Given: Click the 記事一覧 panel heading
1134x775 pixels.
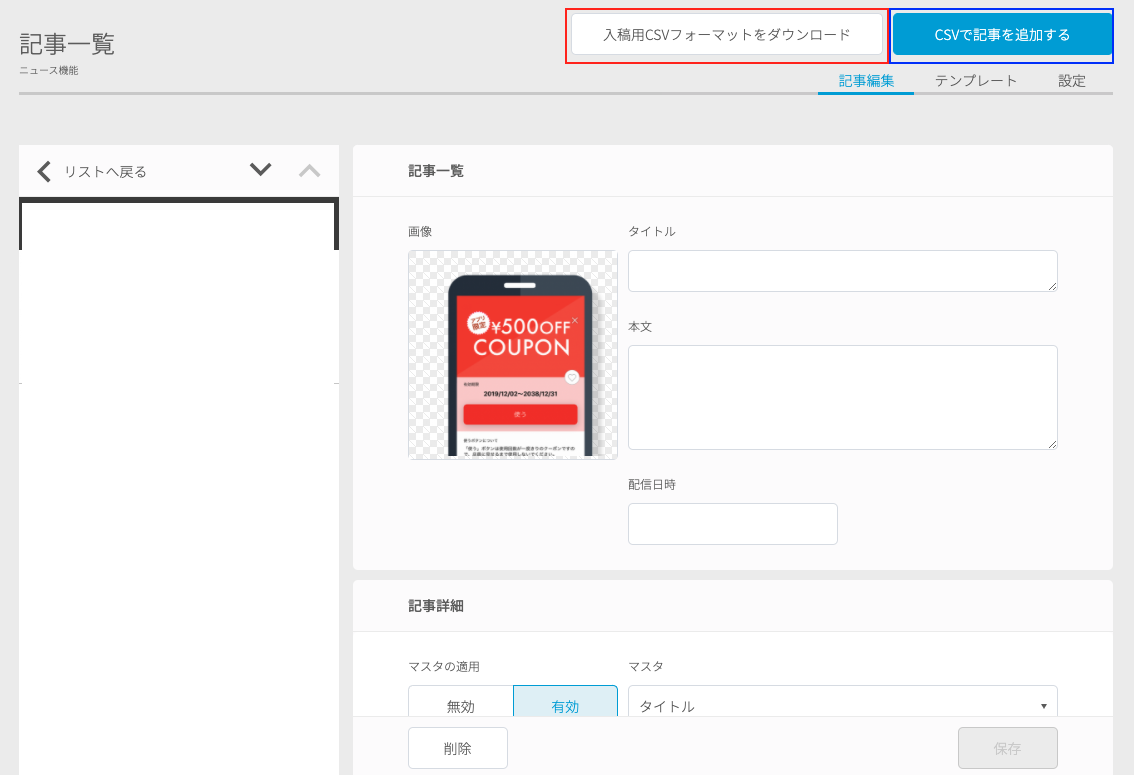Looking at the screenshot, I should click(x=436, y=171).
